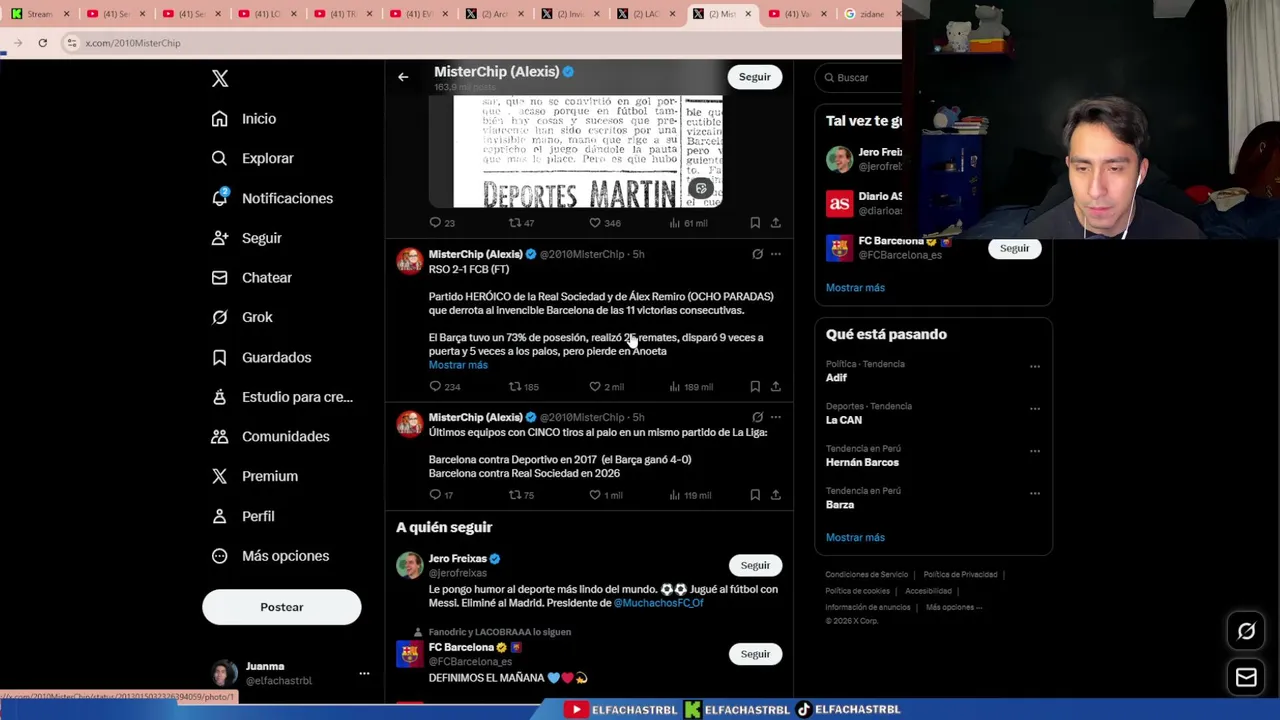
Task: Open floating messages envelope button
Action: pos(1246,678)
